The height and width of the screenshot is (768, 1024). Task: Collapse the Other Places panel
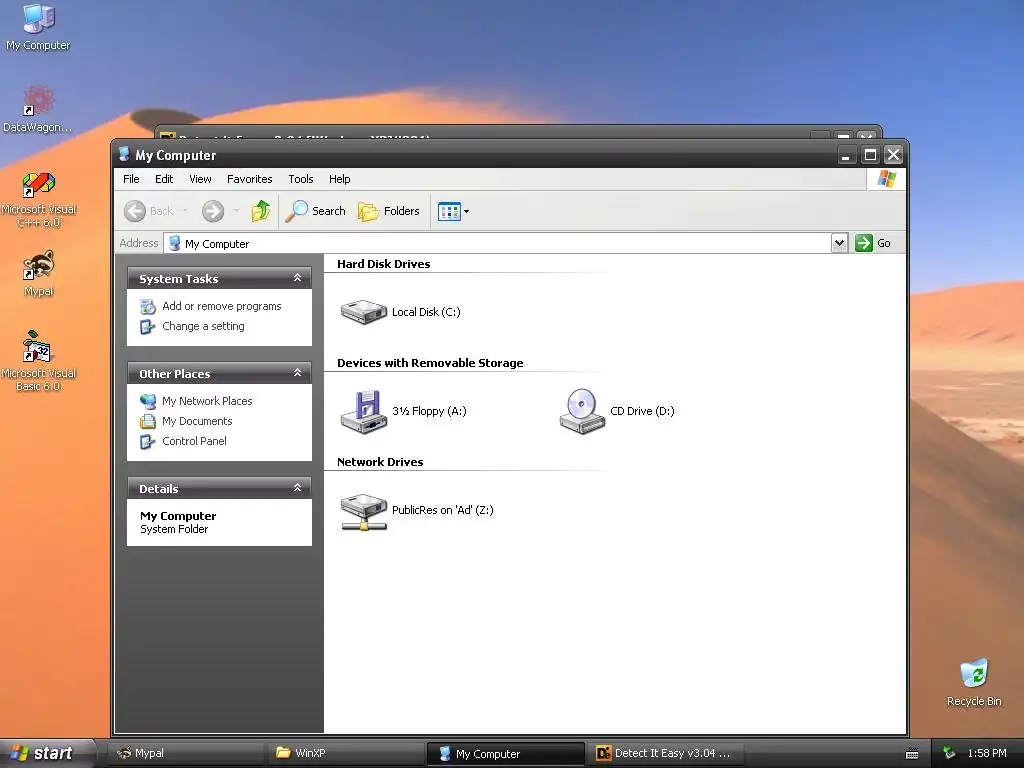click(297, 373)
